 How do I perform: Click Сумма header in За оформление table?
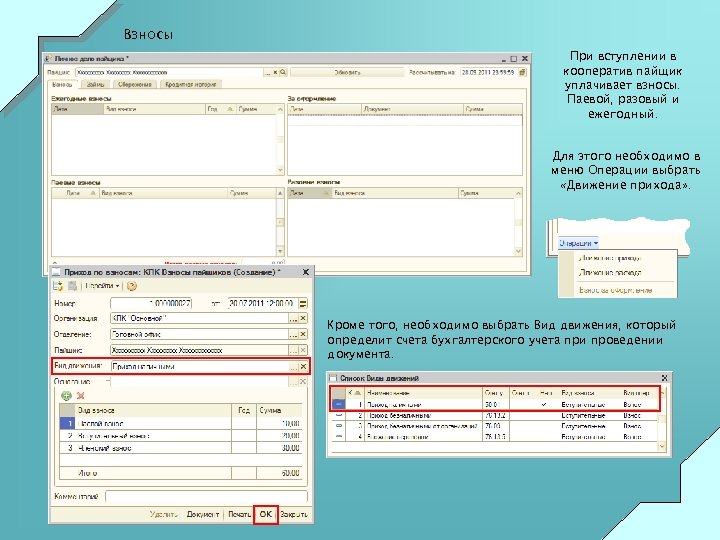[493, 109]
